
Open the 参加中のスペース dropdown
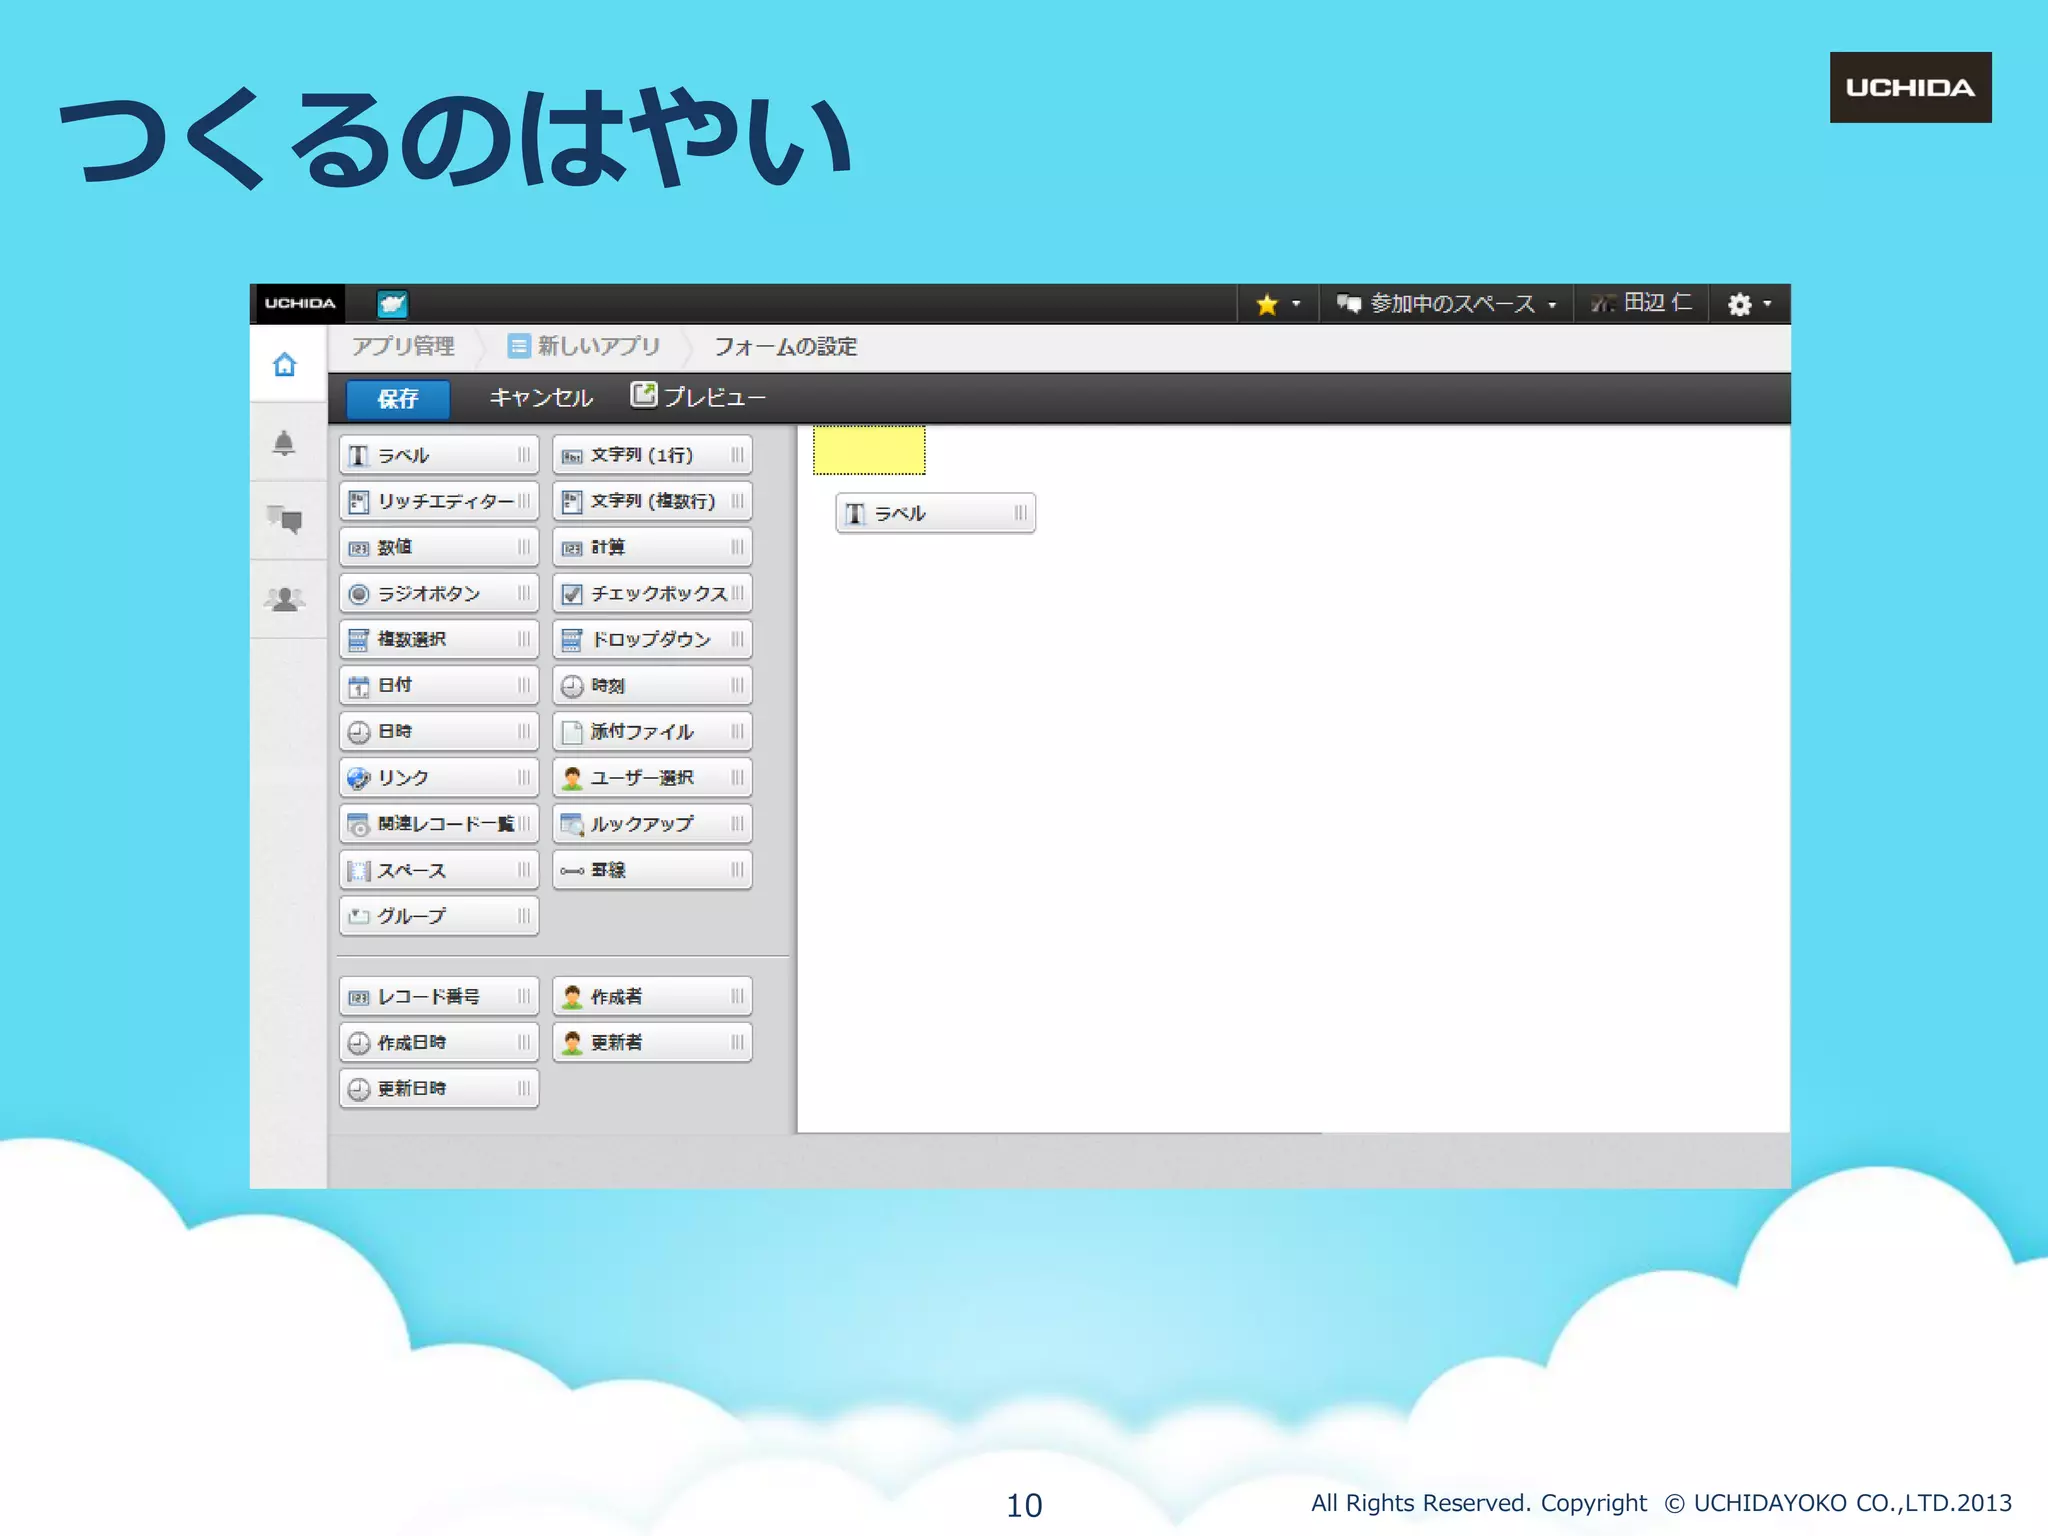click(x=1447, y=304)
